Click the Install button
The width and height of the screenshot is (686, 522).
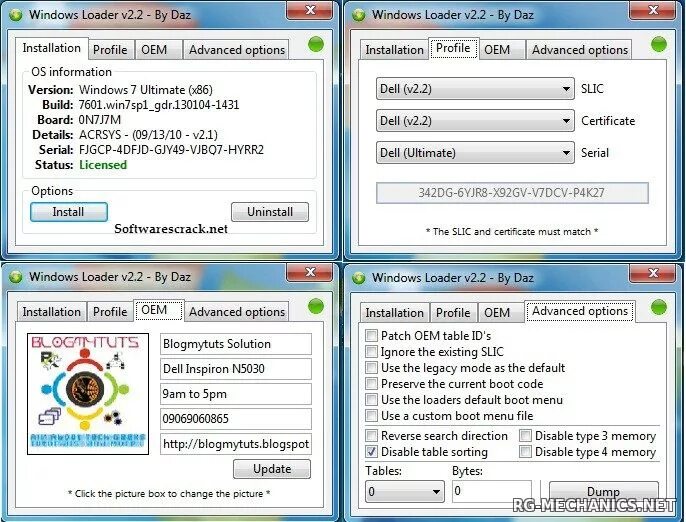pos(69,212)
